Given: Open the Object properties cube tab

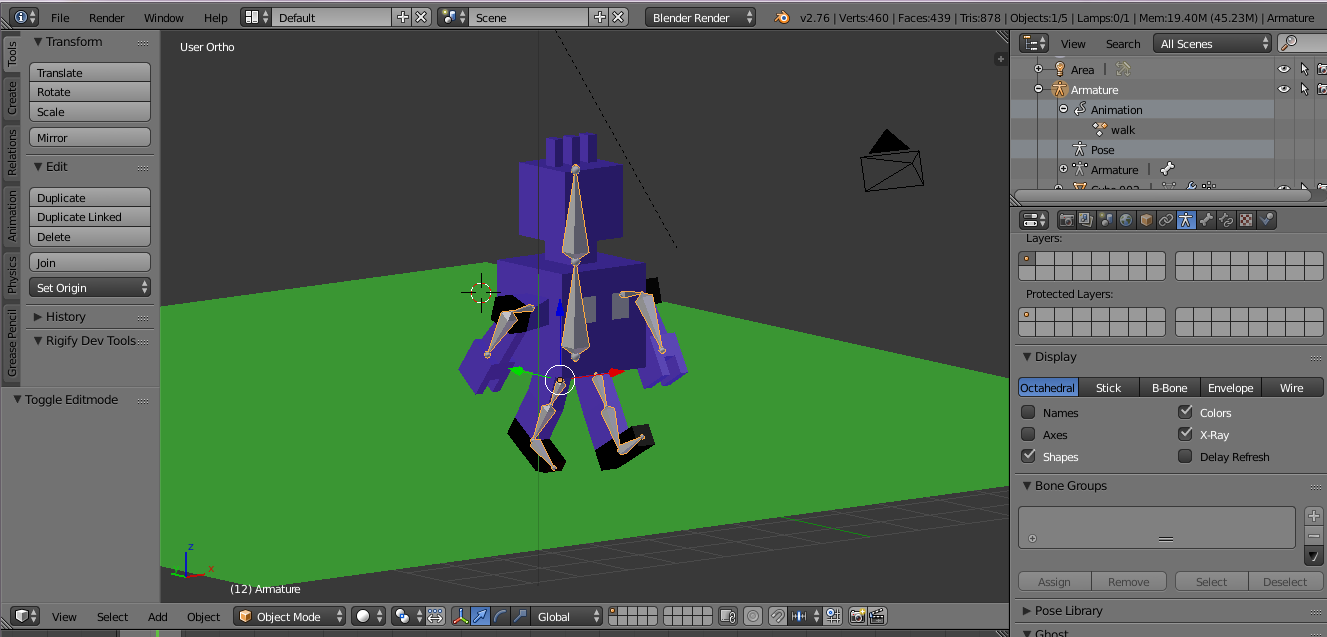Looking at the screenshot, I should [1146, 220].
